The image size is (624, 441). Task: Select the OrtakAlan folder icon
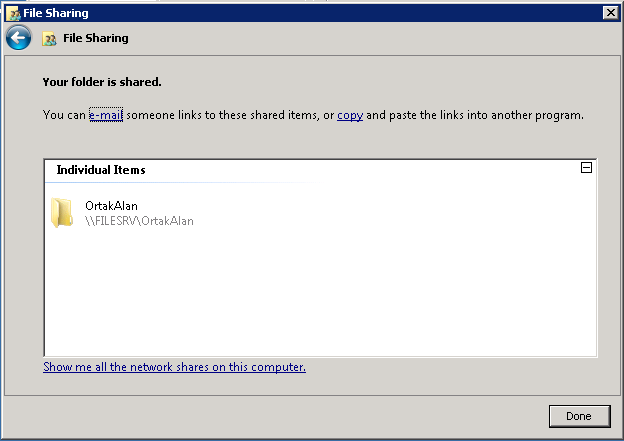[x=62, y=213]
